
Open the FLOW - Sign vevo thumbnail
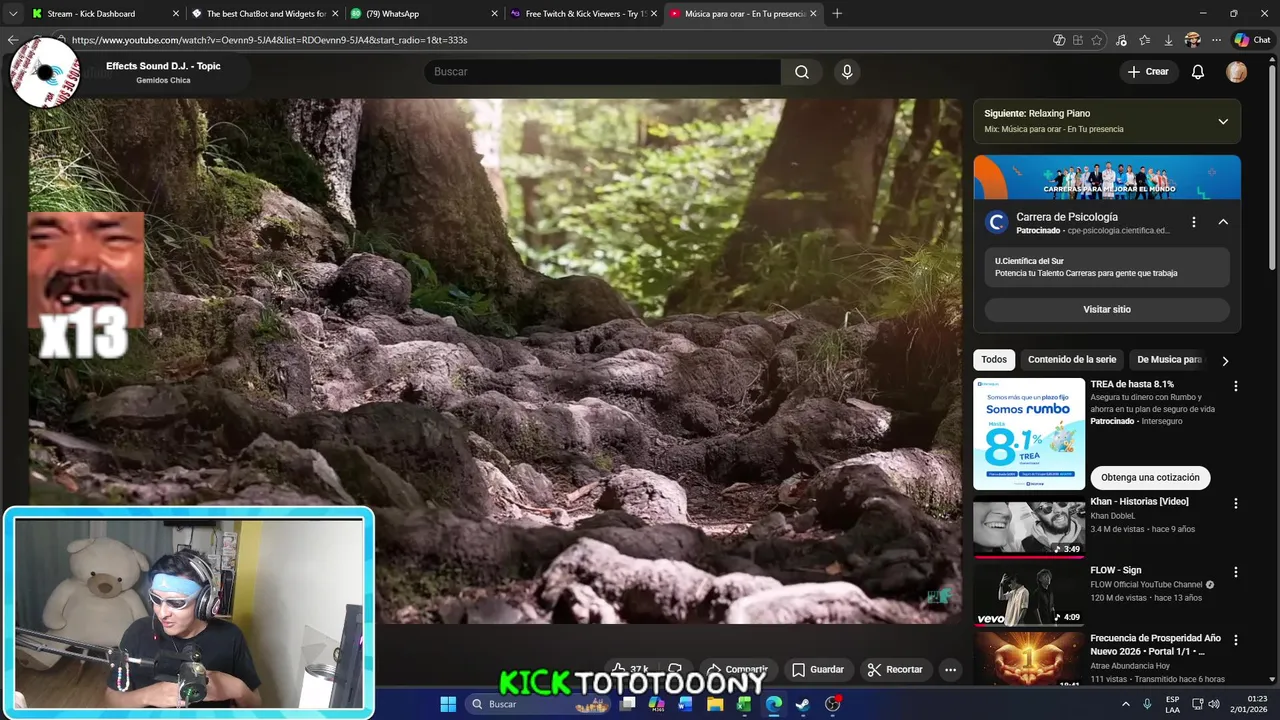[1029, 595]
